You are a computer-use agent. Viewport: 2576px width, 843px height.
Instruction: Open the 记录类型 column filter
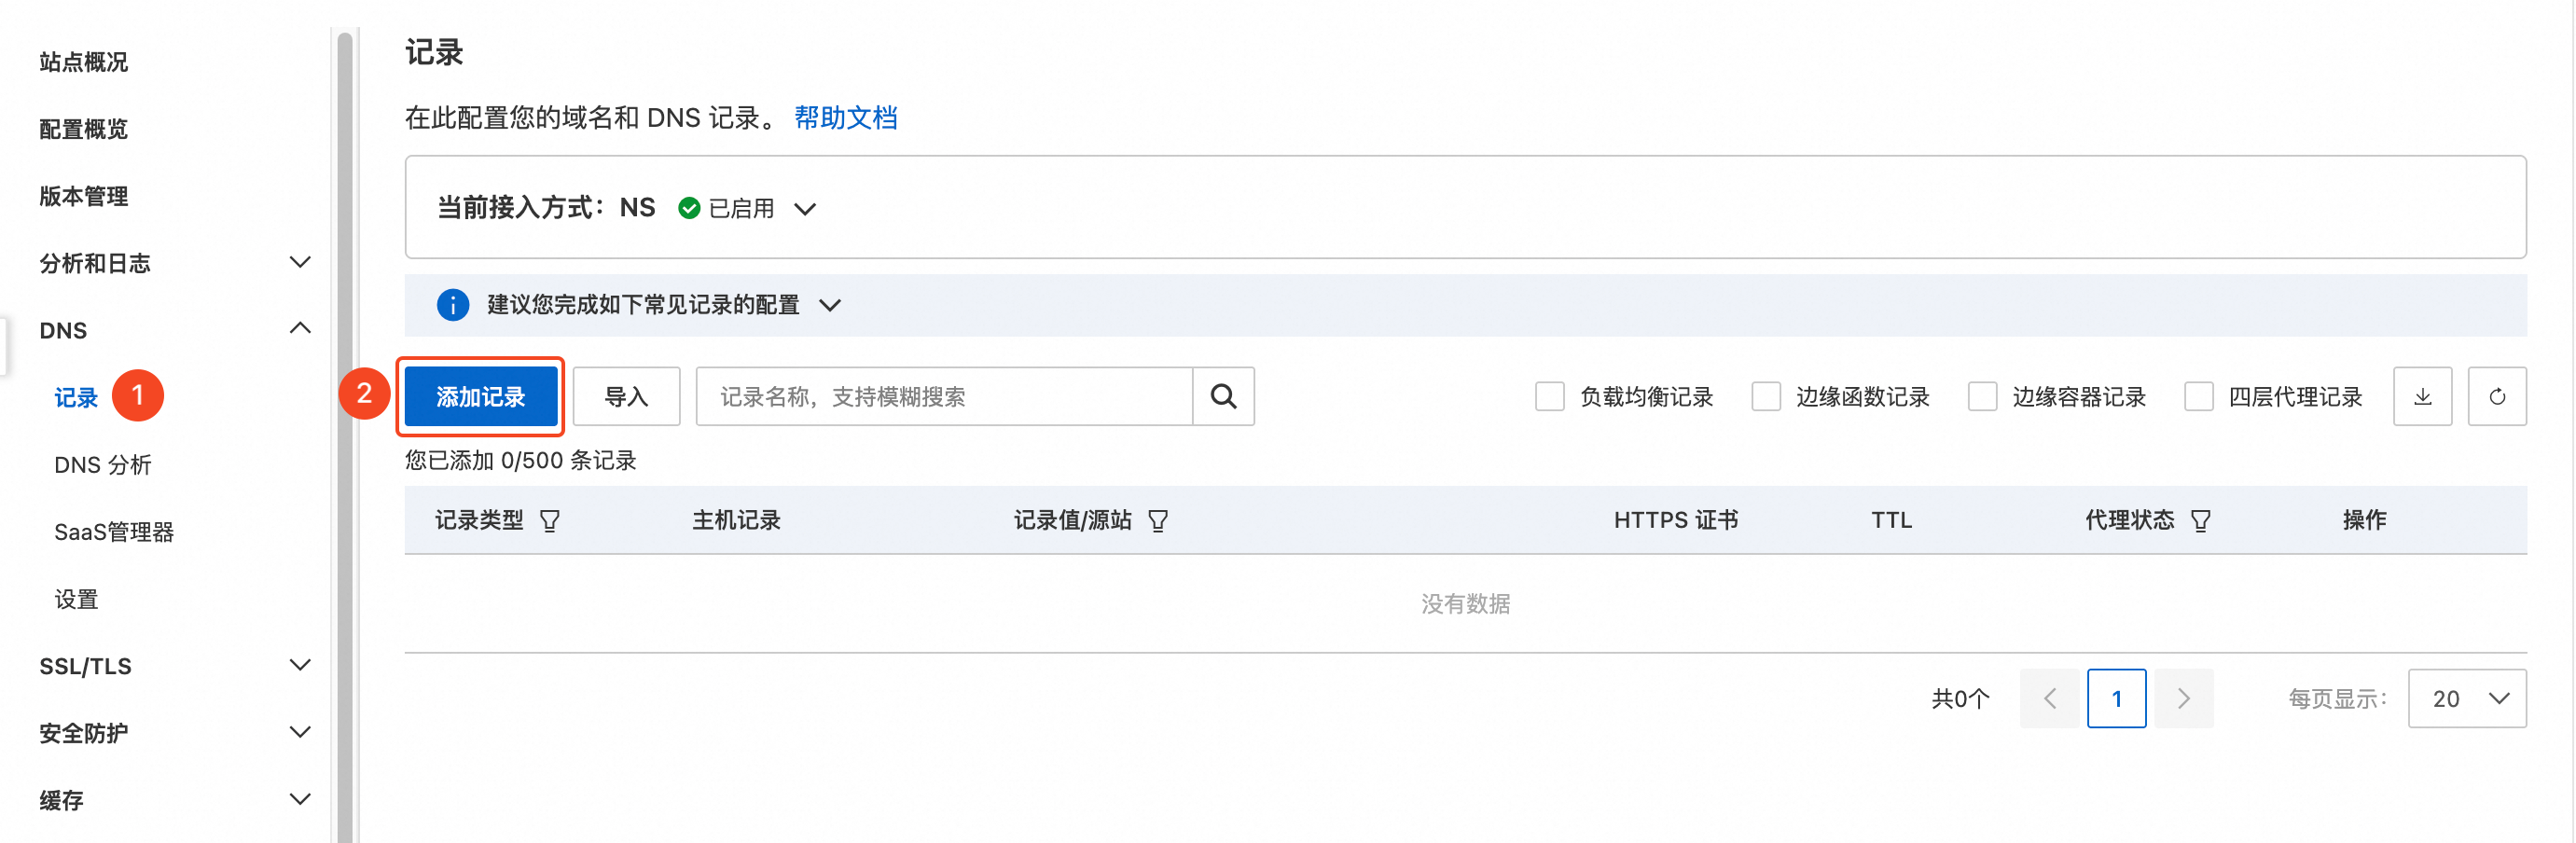point(549,520)
